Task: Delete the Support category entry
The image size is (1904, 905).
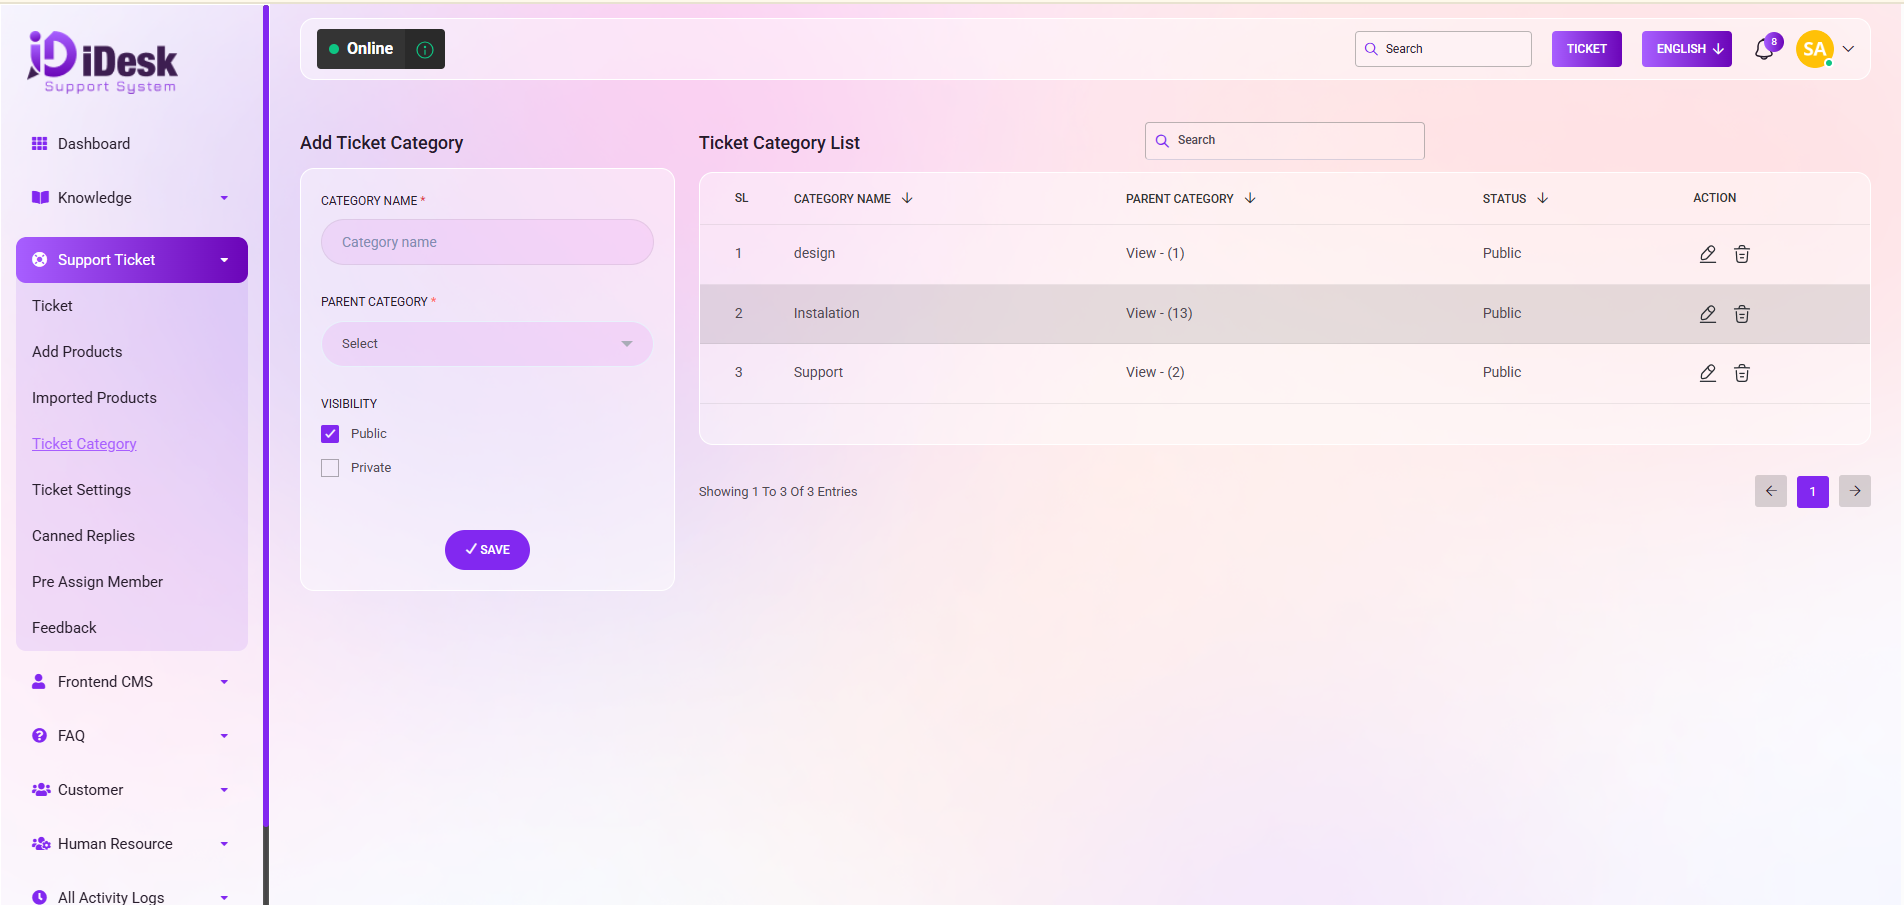Action: [1742, 373]
